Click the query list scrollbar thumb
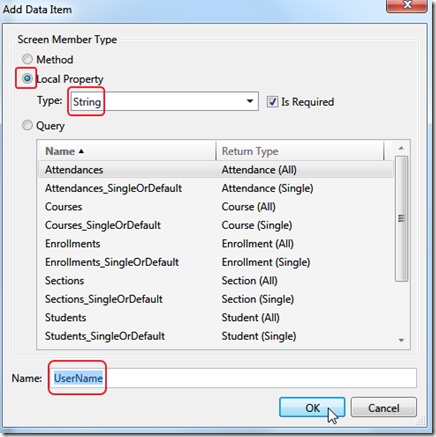This screenshot has width=436, height=437. [401, 219]
